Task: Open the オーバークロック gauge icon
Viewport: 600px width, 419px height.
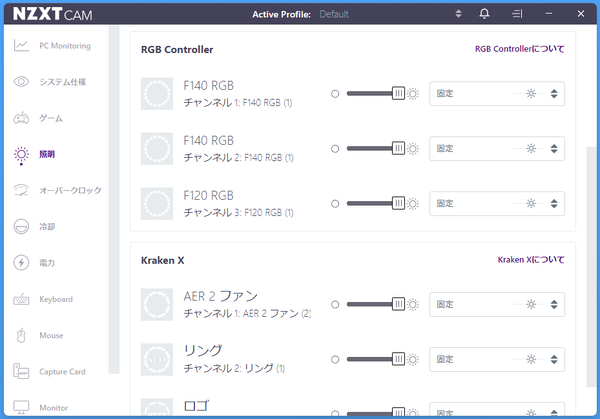Action: (21, 190)
